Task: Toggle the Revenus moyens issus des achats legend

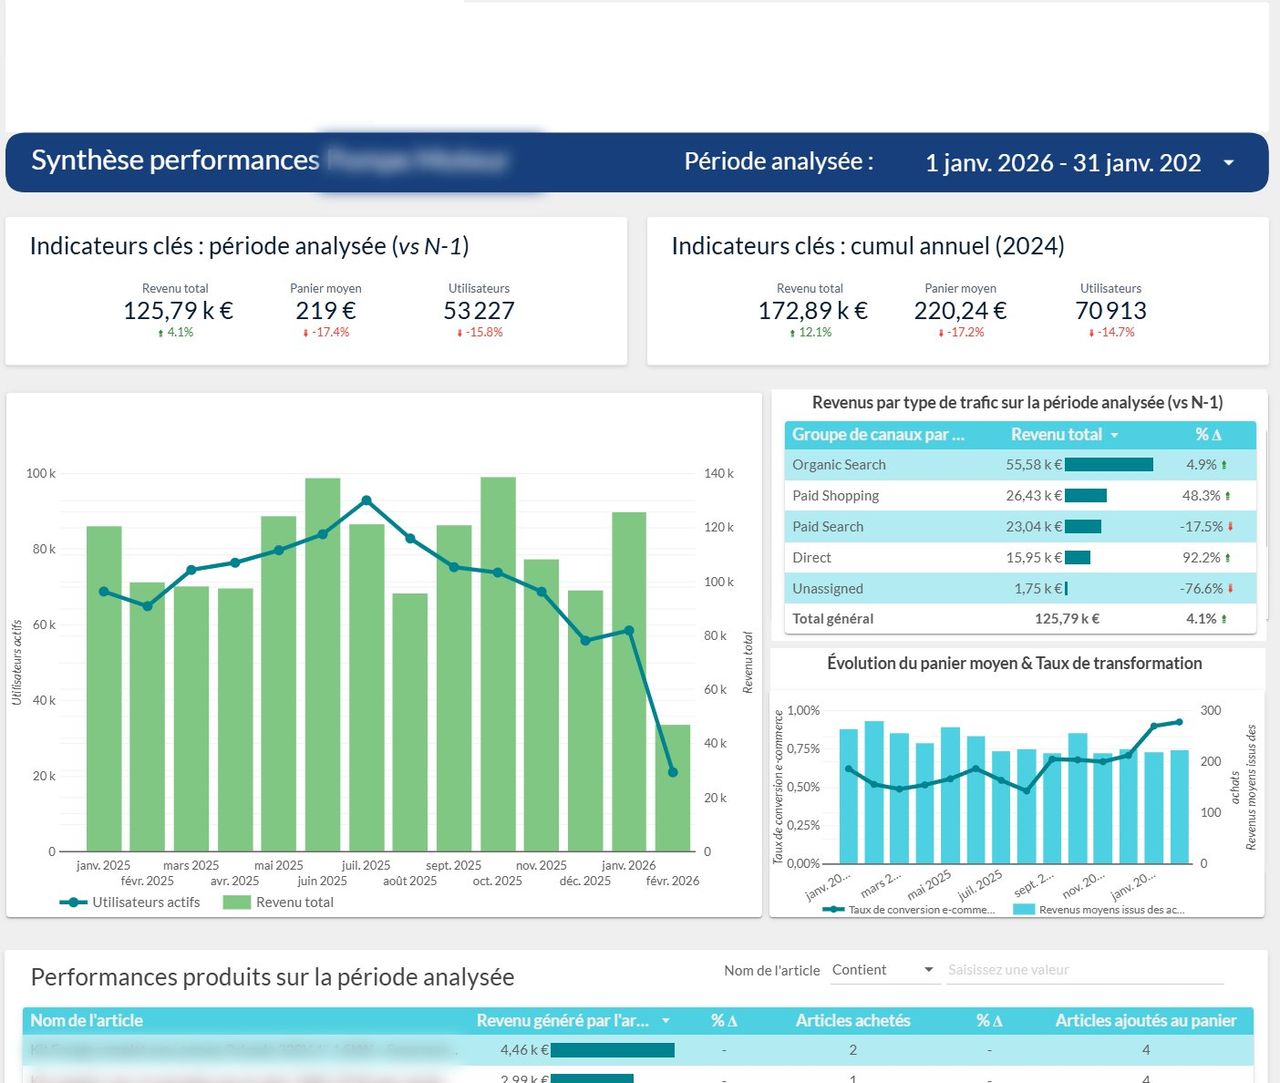Action: pos(1110,909)
